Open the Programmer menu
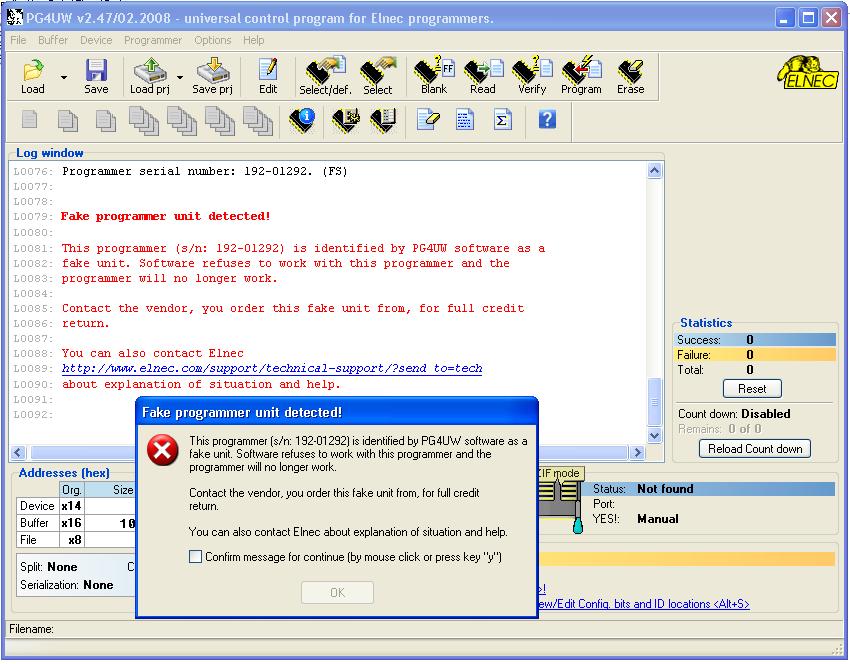 point(152,40)
